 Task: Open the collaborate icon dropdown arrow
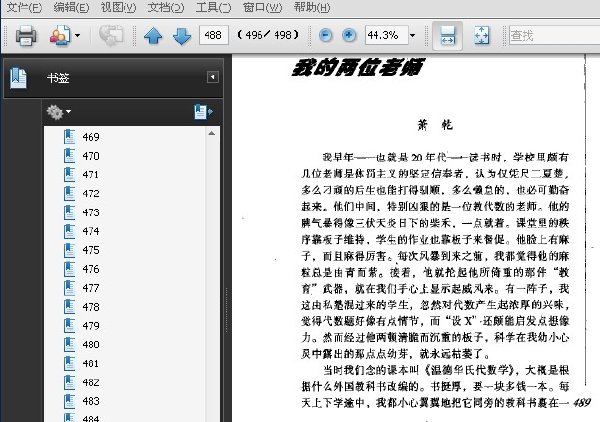click(x=77, y=36)
